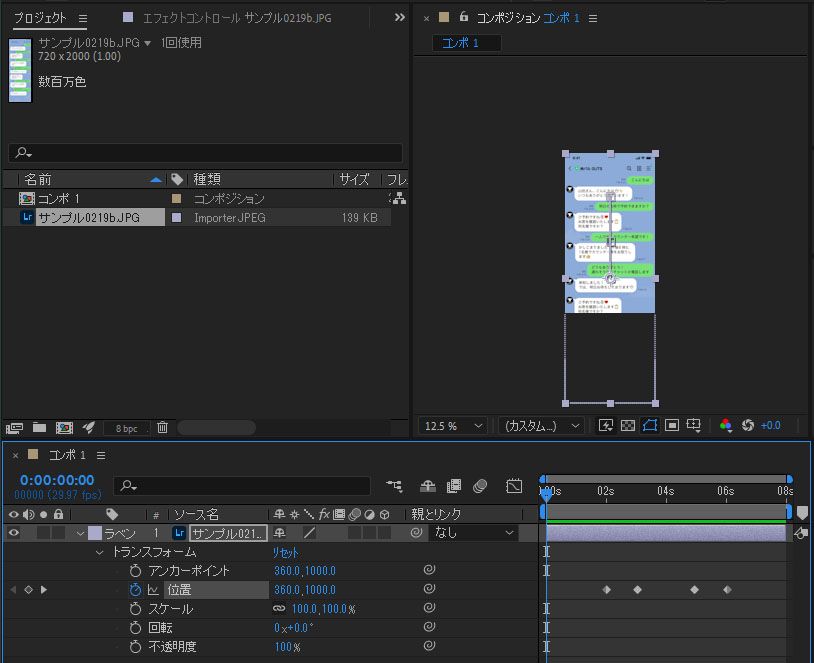Image resolution: width=814 pixels, height=663 pixels.
Task: Click the reset exposure icon in viewer
Action: pos(748,426)
